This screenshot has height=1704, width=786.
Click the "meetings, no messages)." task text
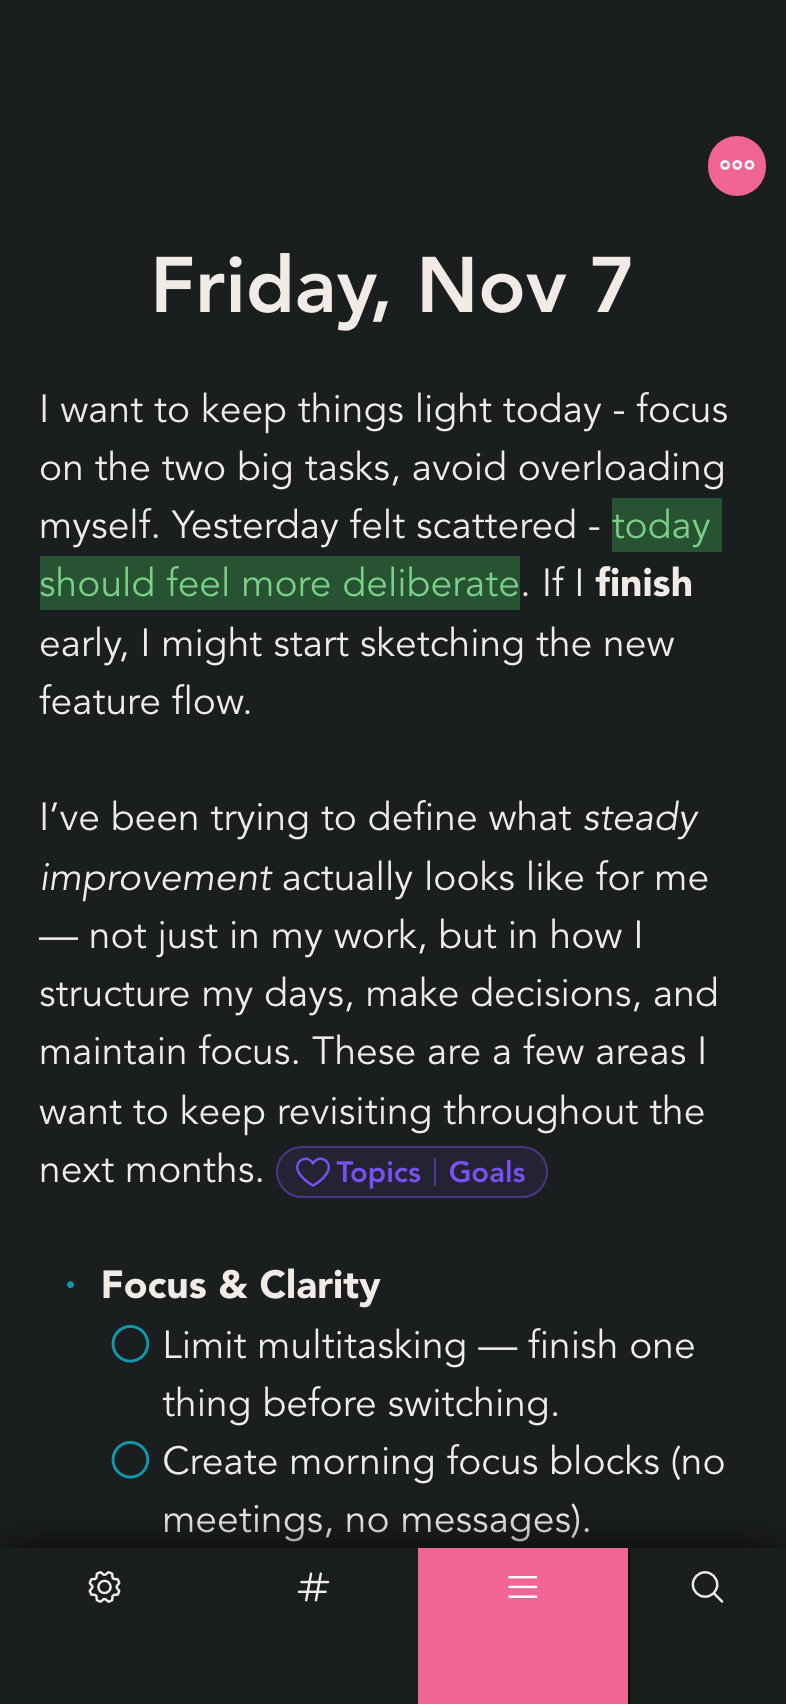376,1520
